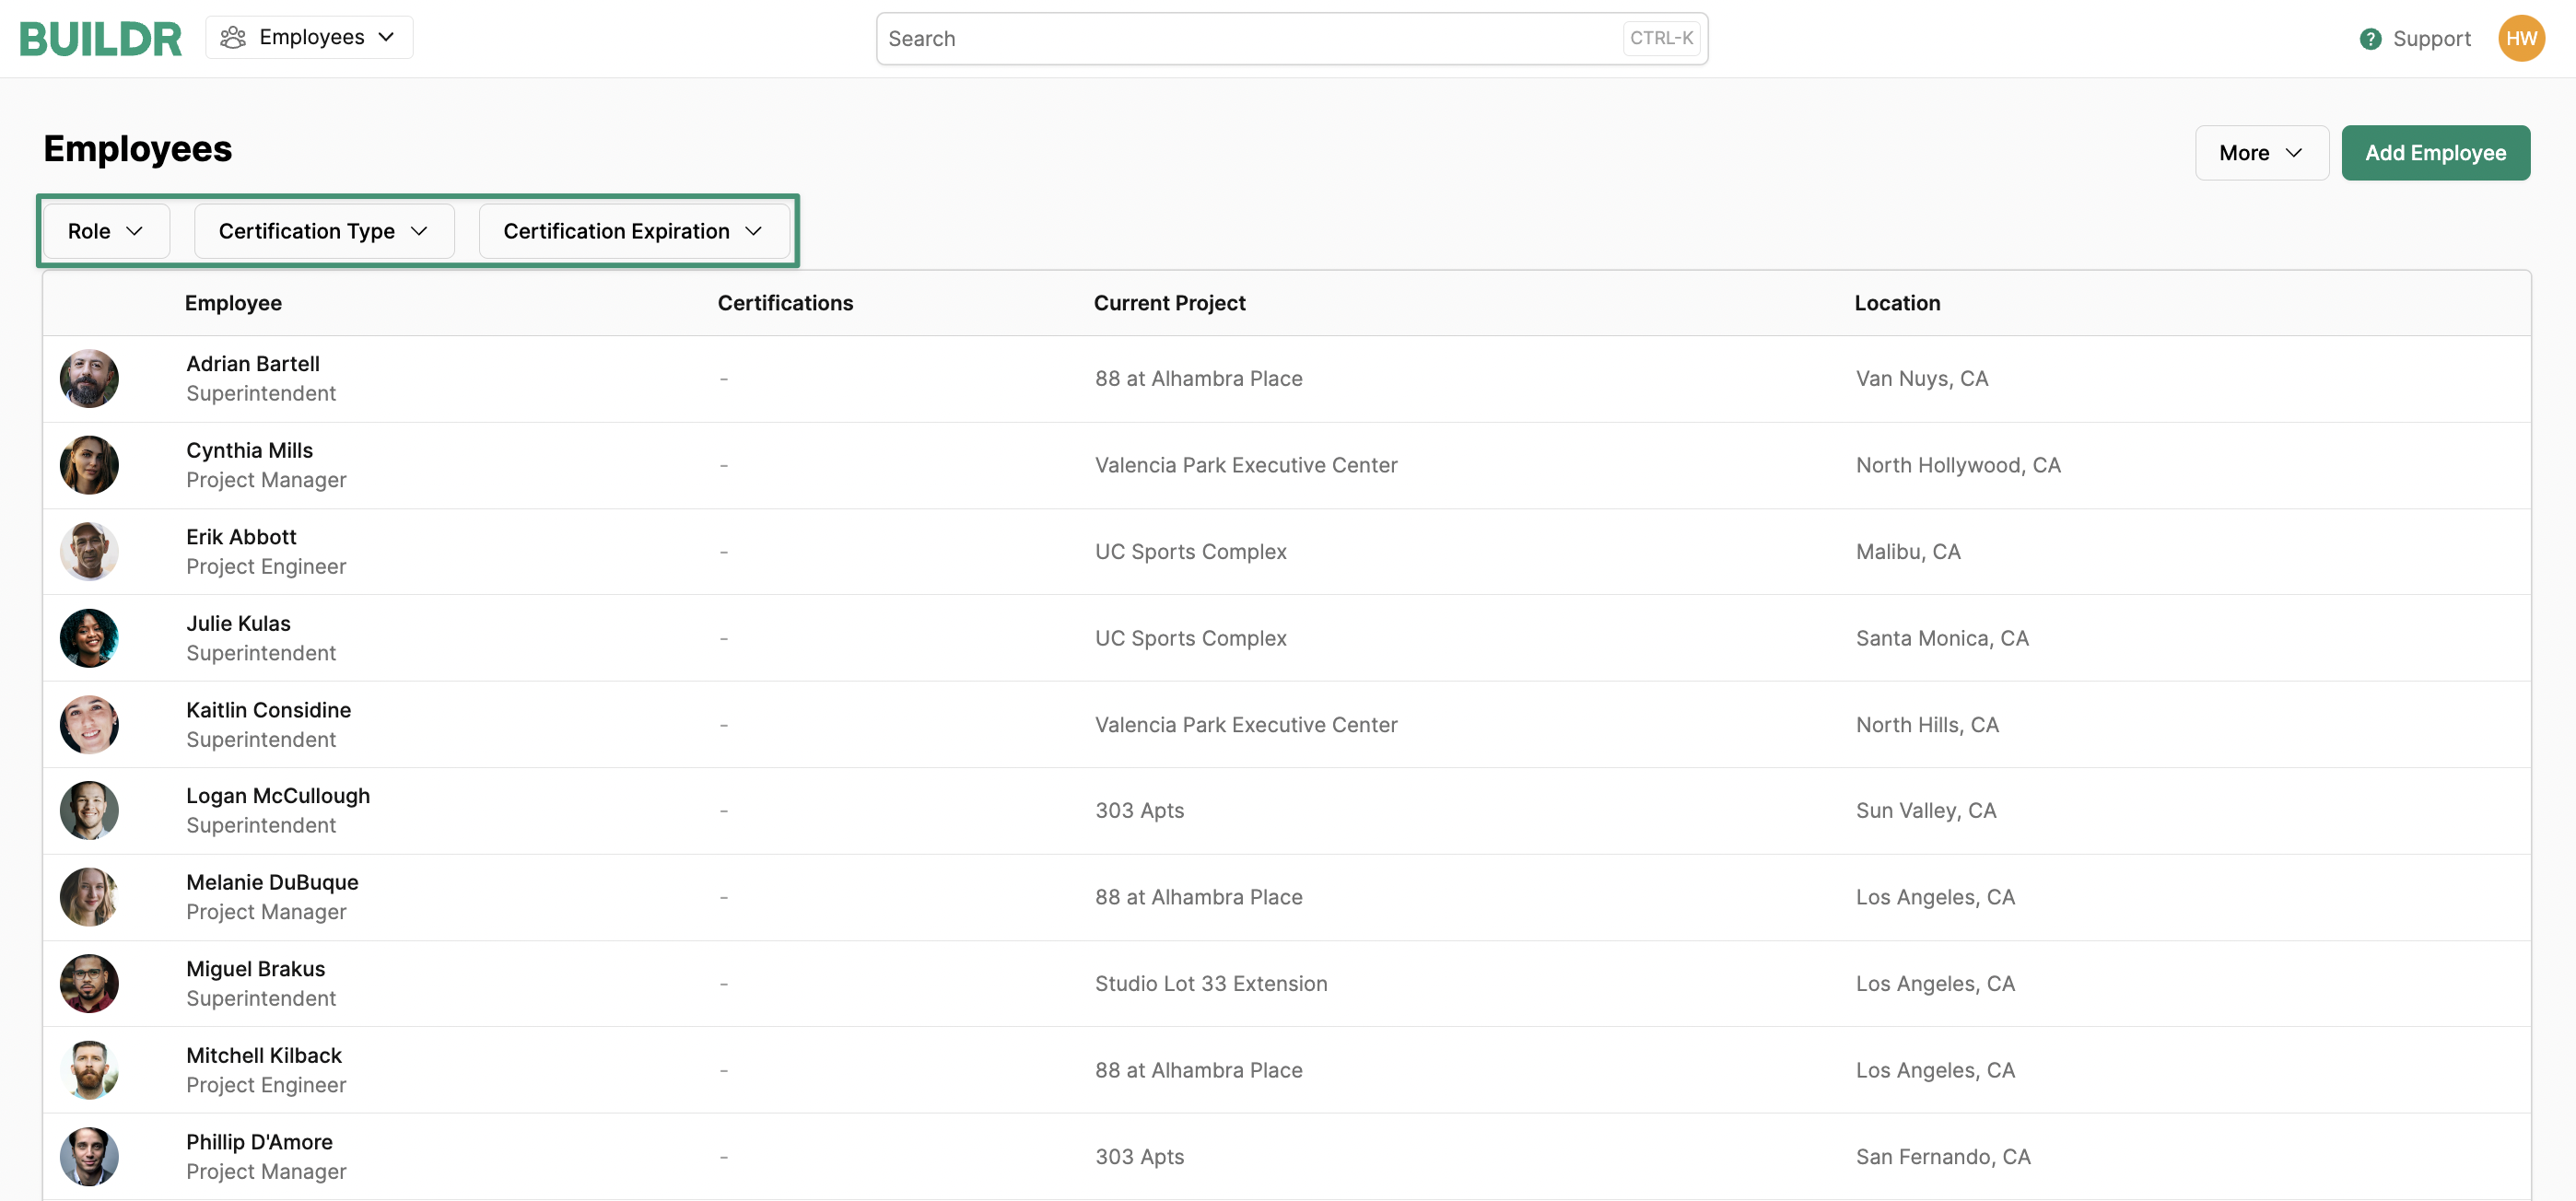
Task: Click Erik Abbott's project UC Sports Complex
Action: [1190, 552]
